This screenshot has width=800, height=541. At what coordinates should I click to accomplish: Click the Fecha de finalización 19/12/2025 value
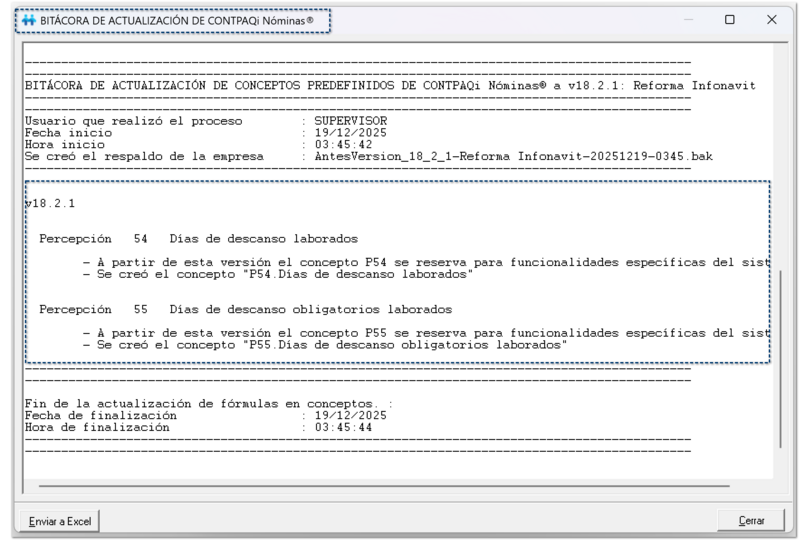pos(351,415)
